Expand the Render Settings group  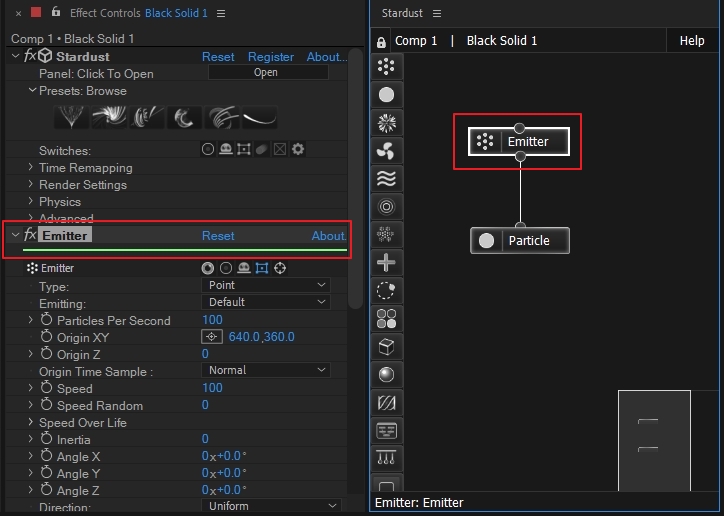(30, 184)
